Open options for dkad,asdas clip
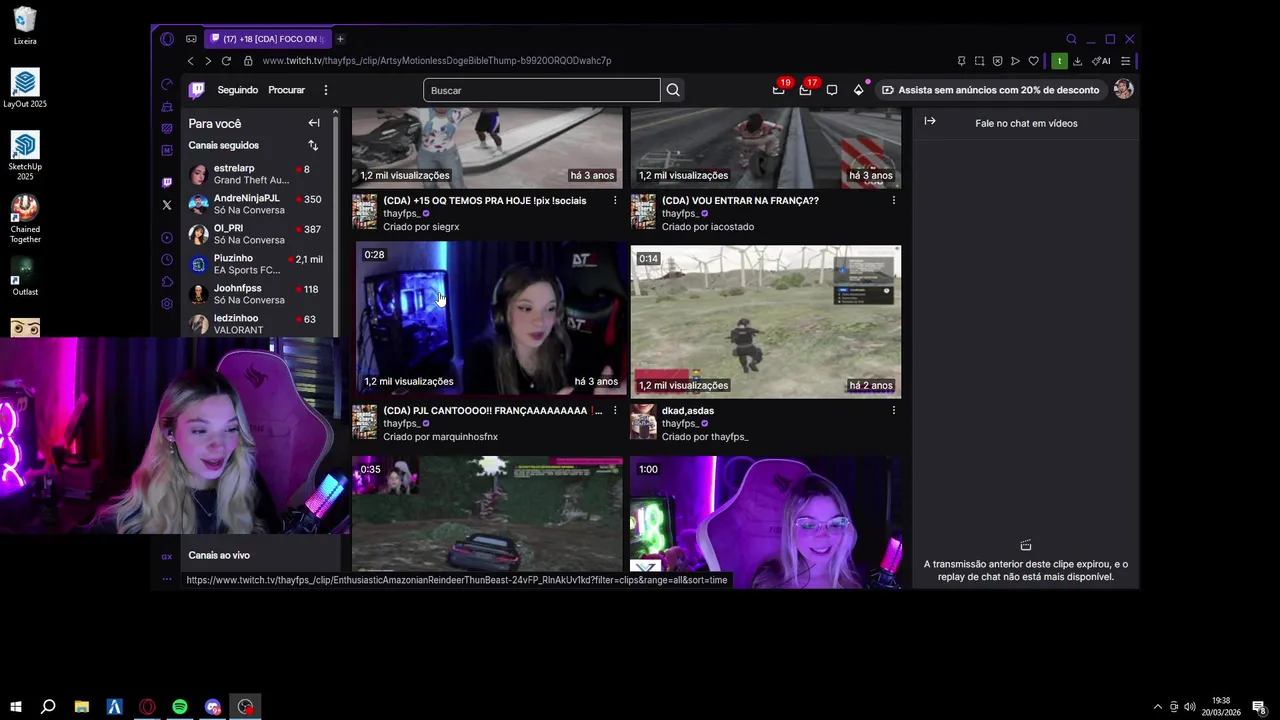The height and width of the screenshot is (720, 1280). point(893,411)
